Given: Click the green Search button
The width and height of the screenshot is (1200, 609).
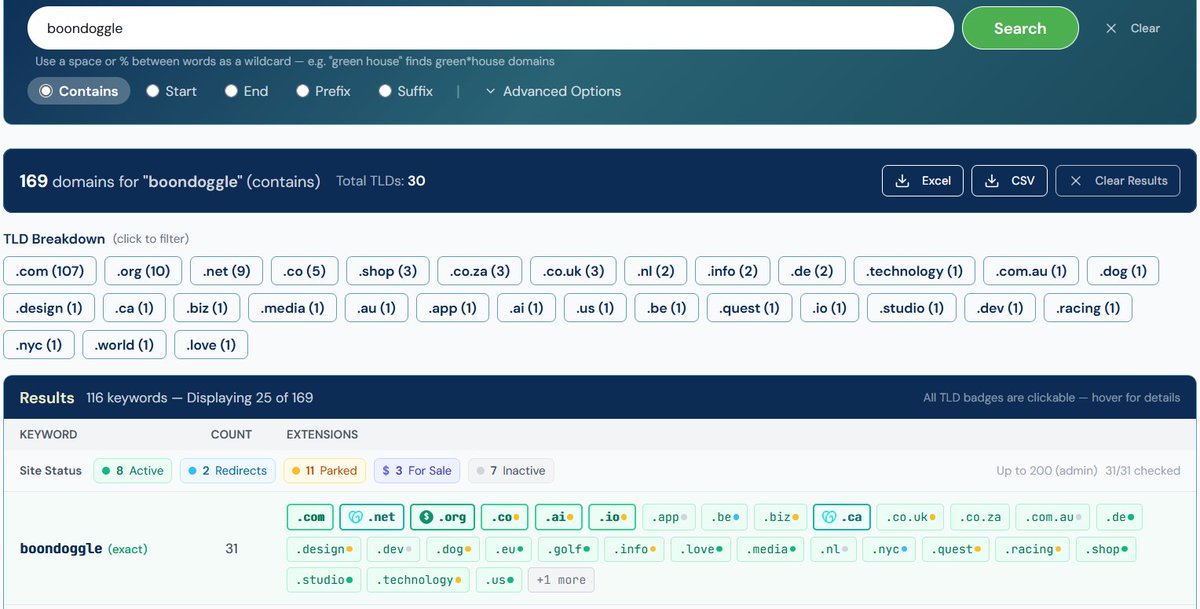Looking at the screenshot, I should click(x=1020, y=28).
